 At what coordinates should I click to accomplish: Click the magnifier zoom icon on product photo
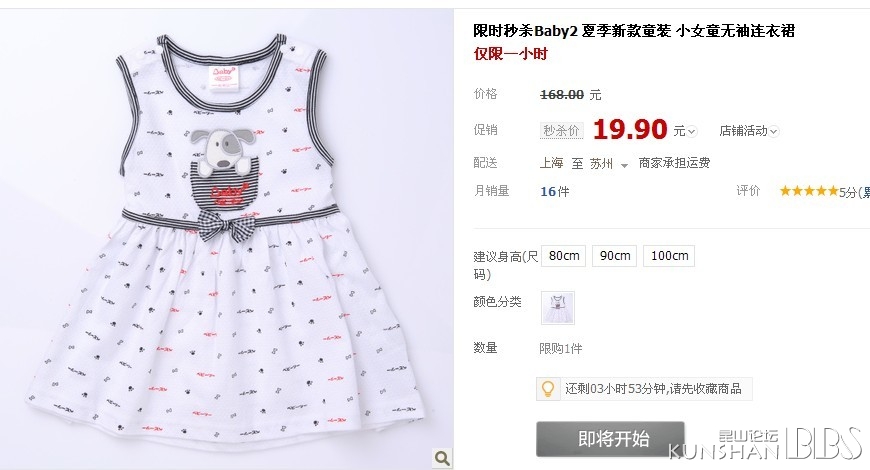pos(442,458)
